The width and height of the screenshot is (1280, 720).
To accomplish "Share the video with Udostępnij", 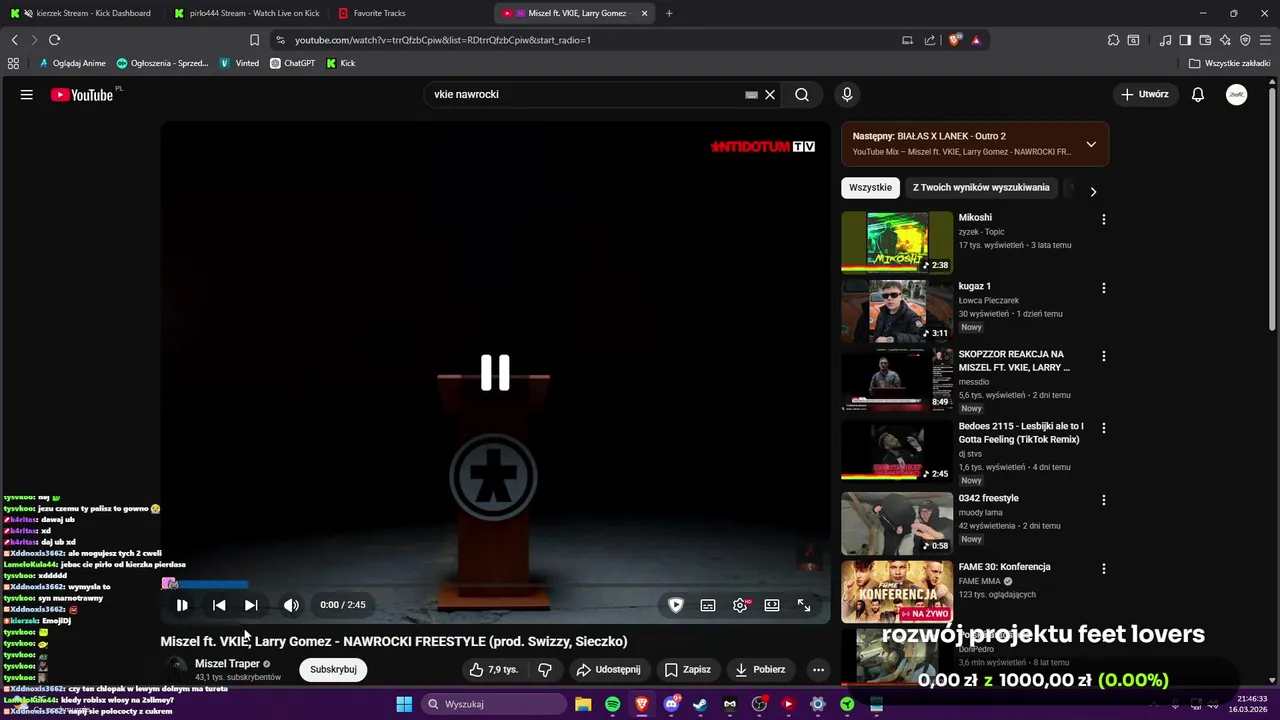I will pyautogui.click(x=608, y=669).
